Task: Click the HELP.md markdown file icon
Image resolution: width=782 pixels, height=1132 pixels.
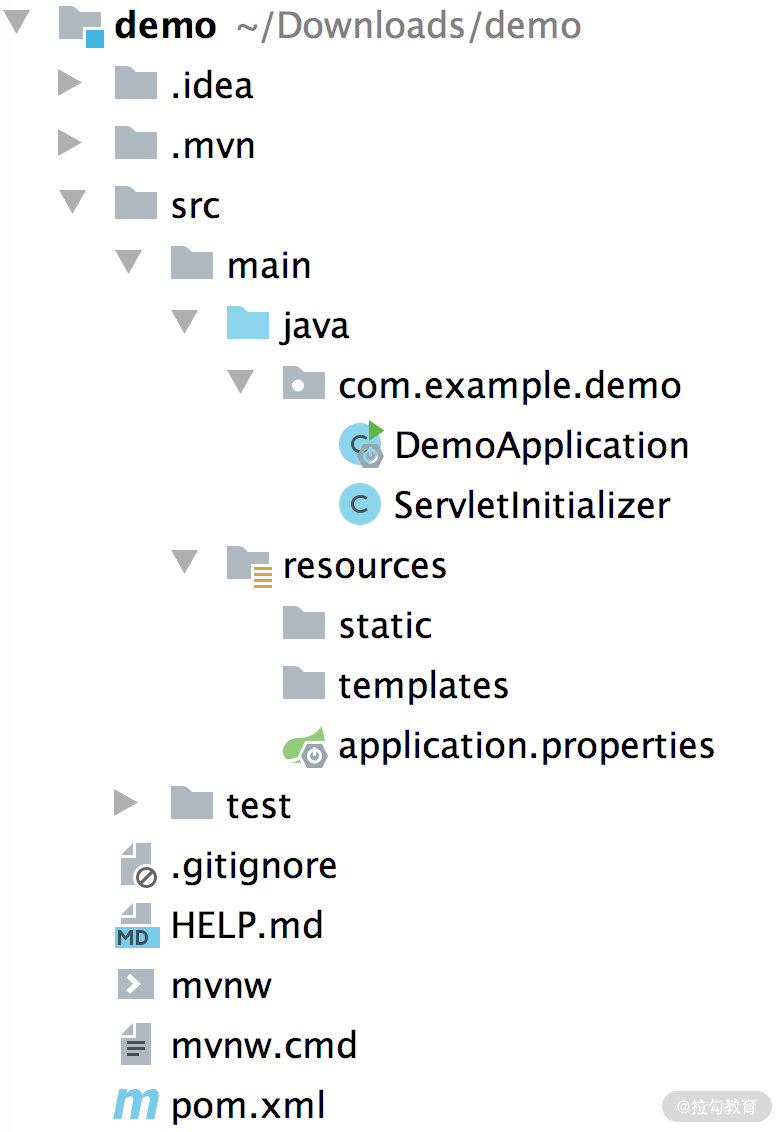Action: (136, 925)
